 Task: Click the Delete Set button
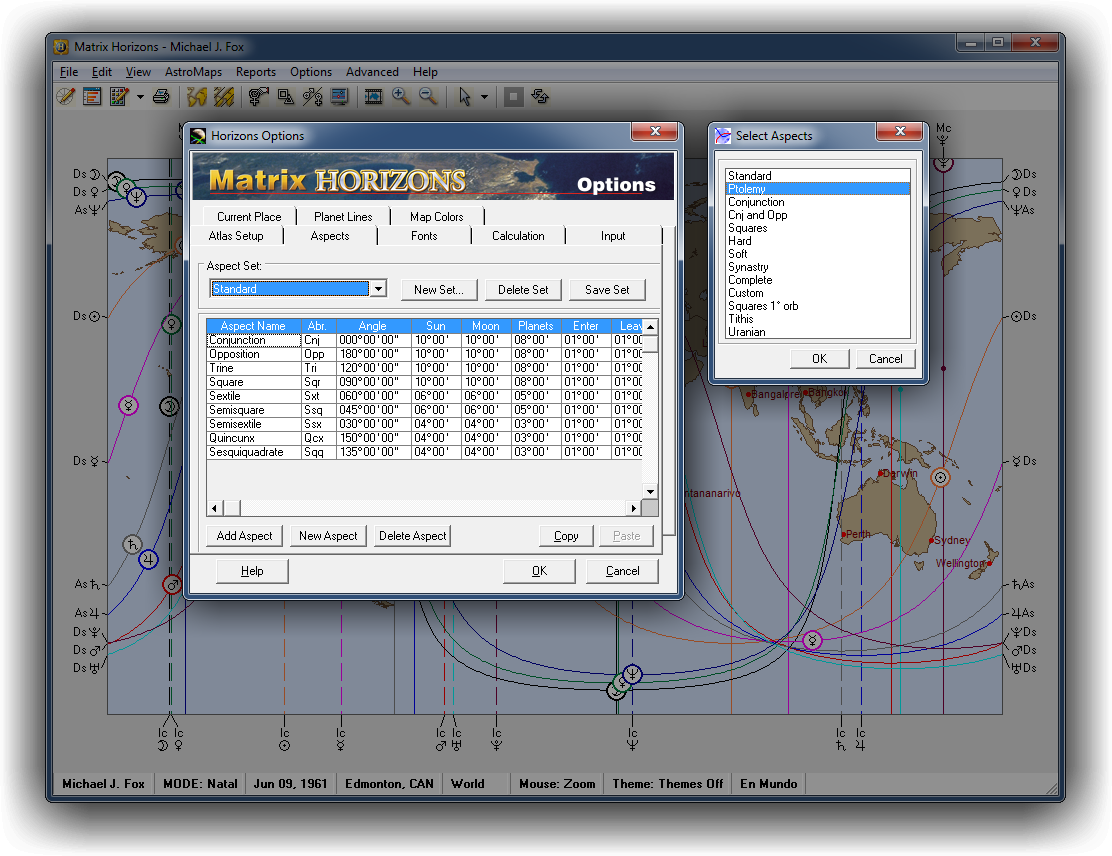click(523, 289)
